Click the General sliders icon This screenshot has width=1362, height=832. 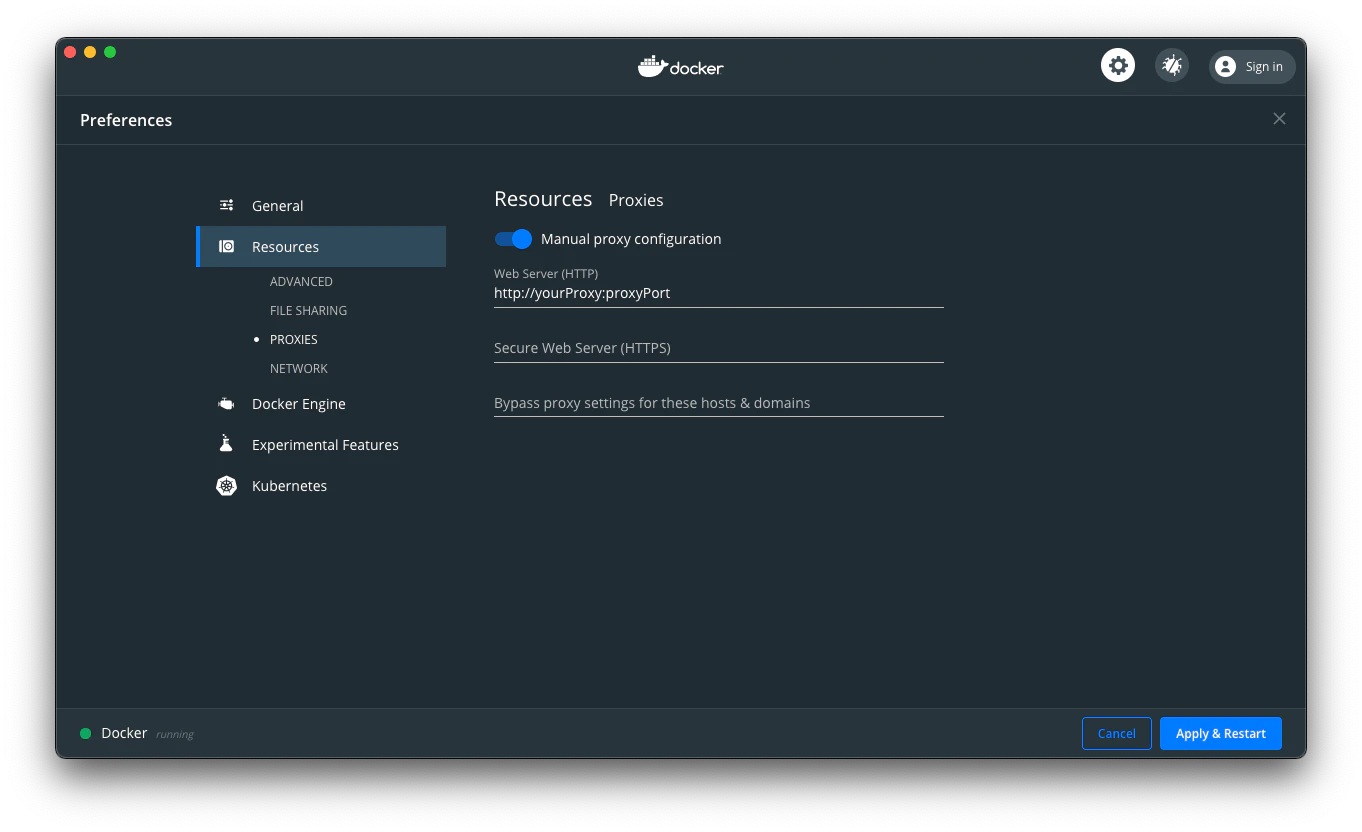(227, 205)
